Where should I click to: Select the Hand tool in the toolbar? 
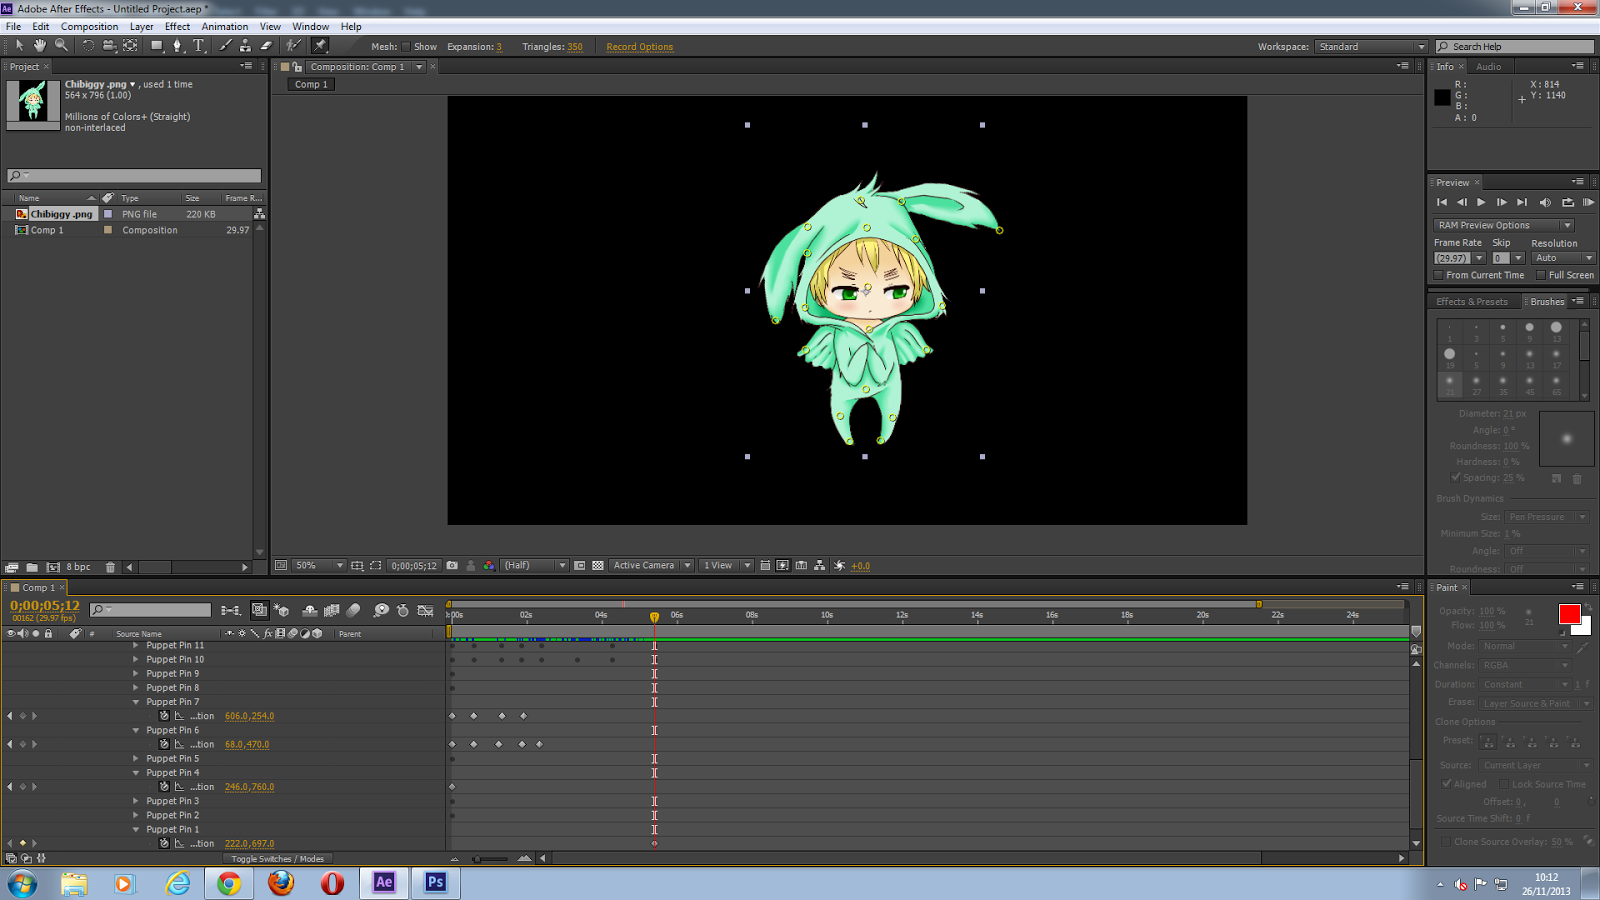[x=39, y=45]
